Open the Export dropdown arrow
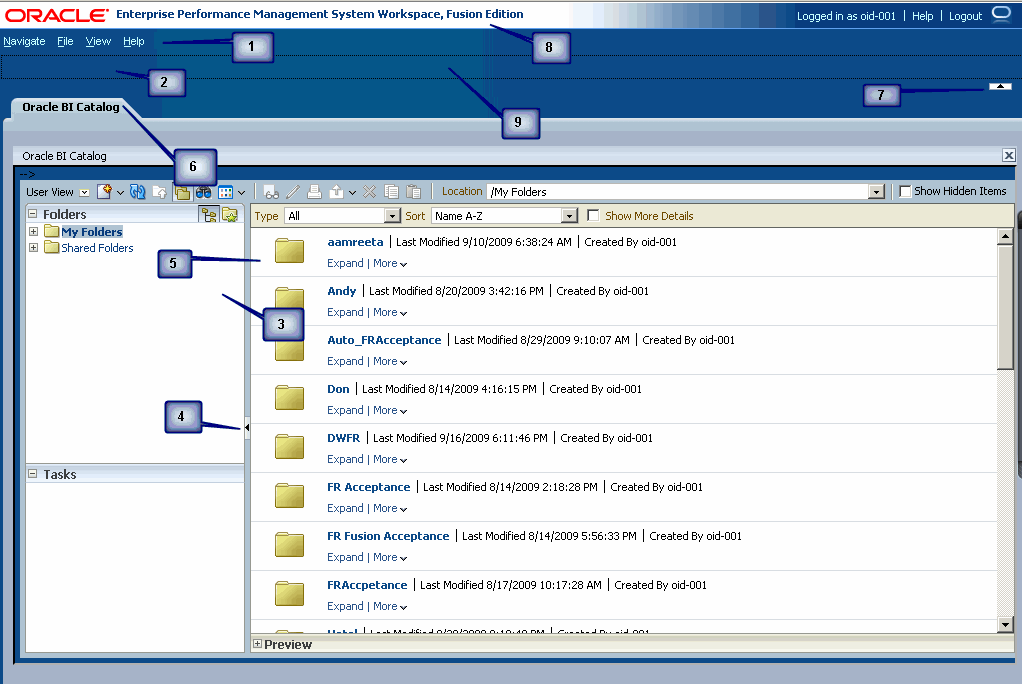The image size is (1022, 684). tap(352, 192)
